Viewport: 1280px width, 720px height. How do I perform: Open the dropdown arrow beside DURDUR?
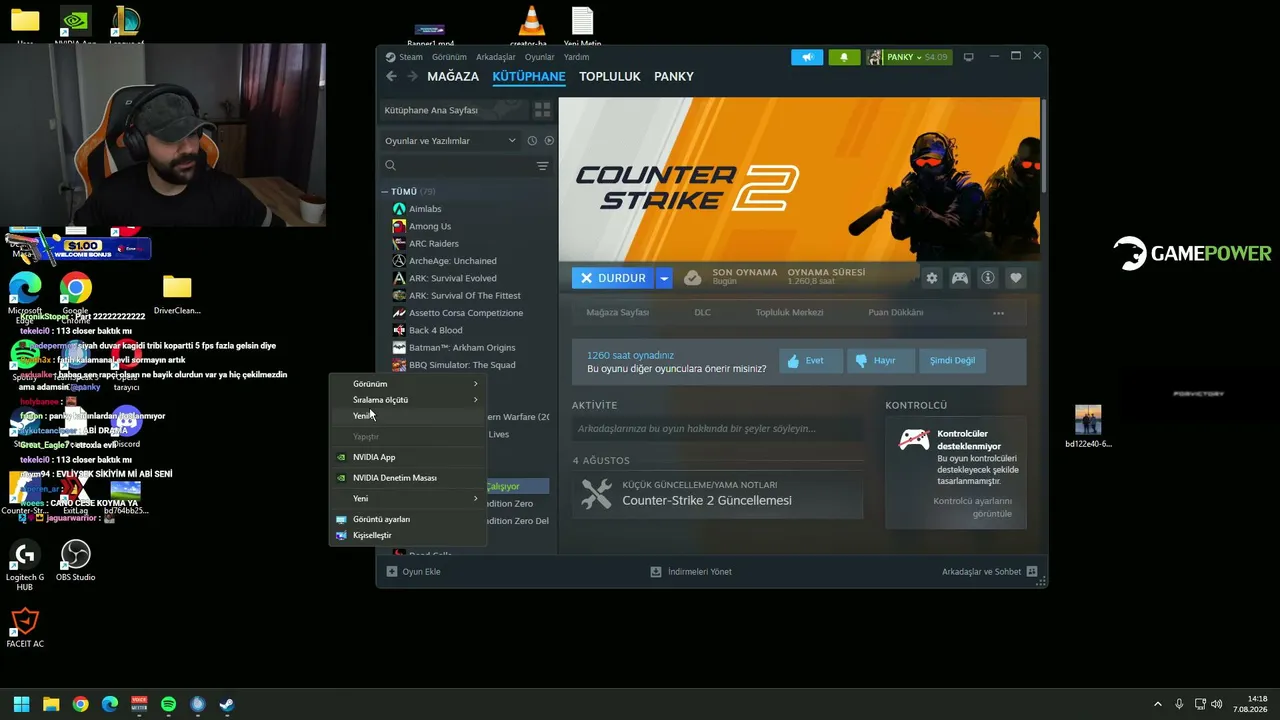[x=663, y=278]
